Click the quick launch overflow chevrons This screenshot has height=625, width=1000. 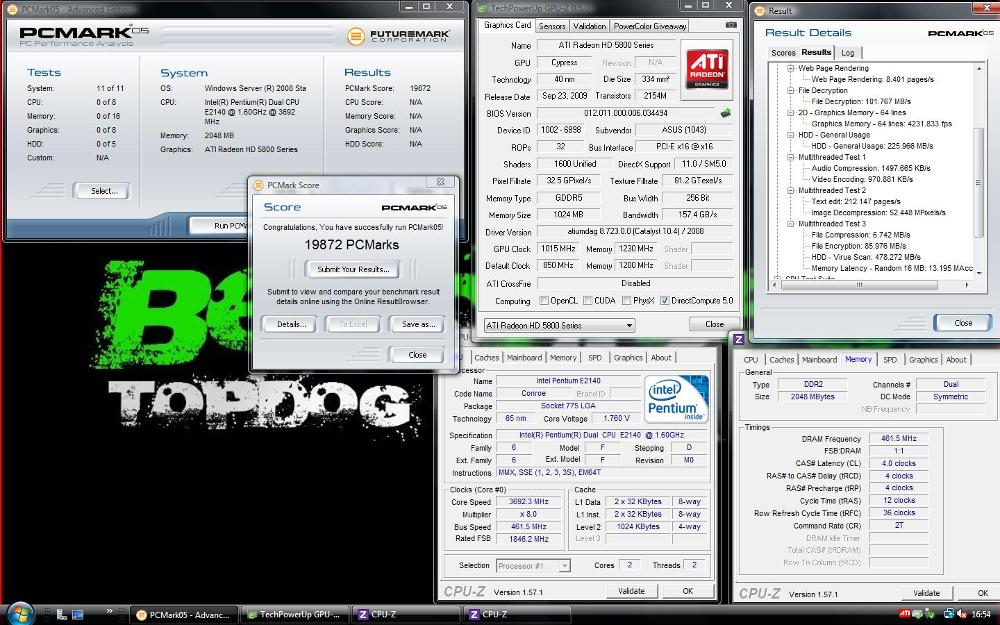point(109,611)
